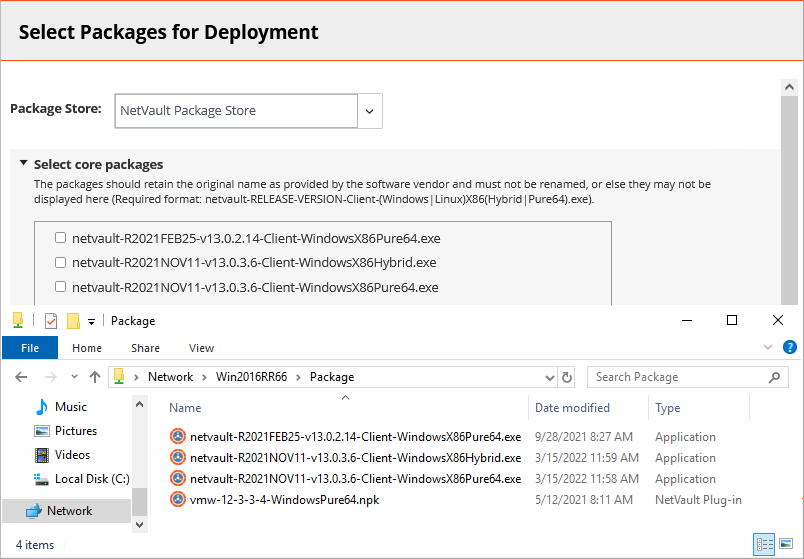Click the Search Package input field
The image size is (804, 559).
tap(678, 377)
